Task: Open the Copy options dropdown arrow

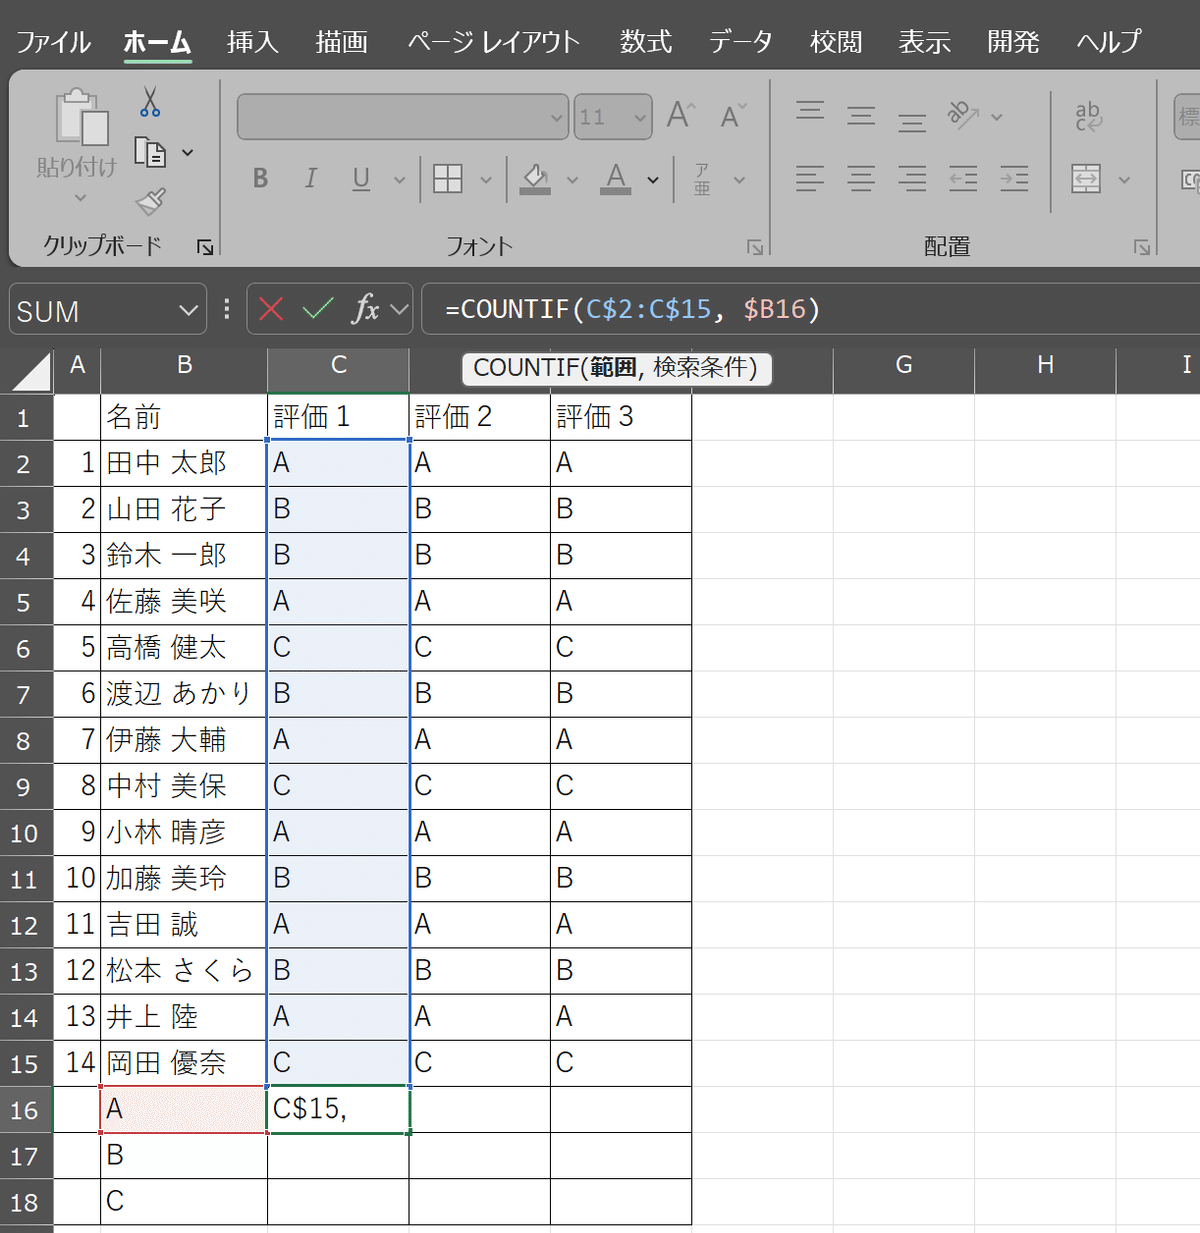Action: coord(187,153)
